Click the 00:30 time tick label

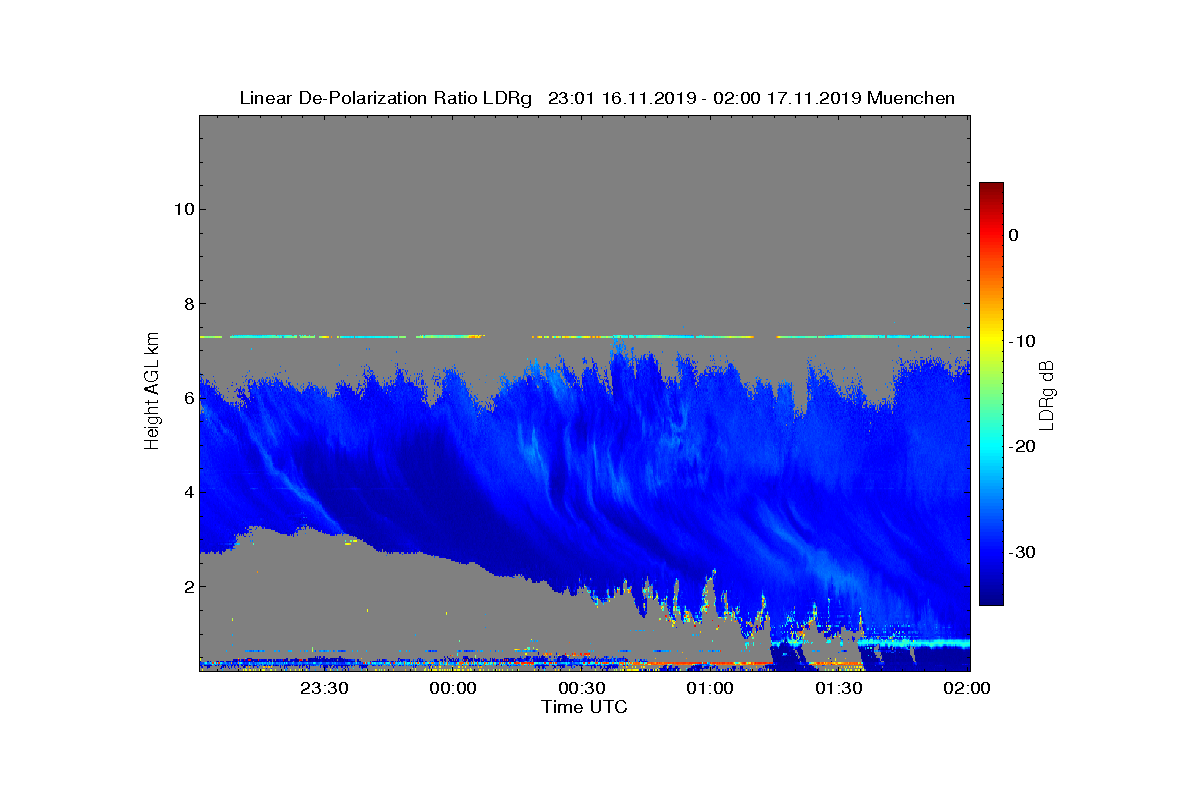582,688
